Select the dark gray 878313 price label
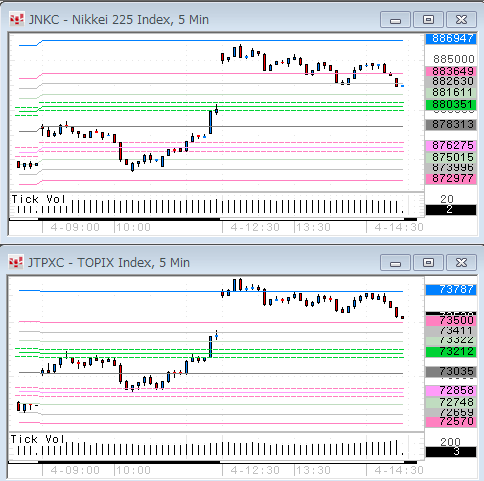The width and height of the screenshot is (484, 481). [x=451, y=125]
